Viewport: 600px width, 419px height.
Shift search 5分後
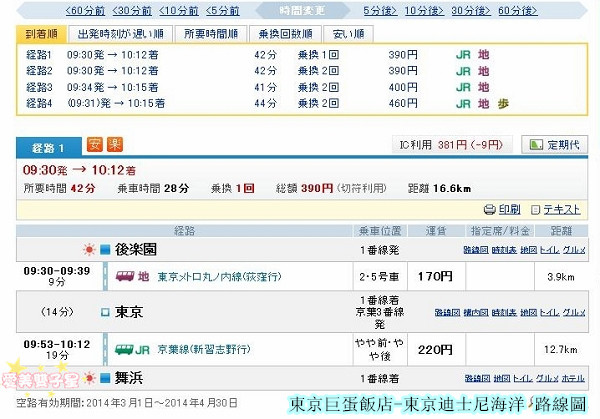click(380, 11)
